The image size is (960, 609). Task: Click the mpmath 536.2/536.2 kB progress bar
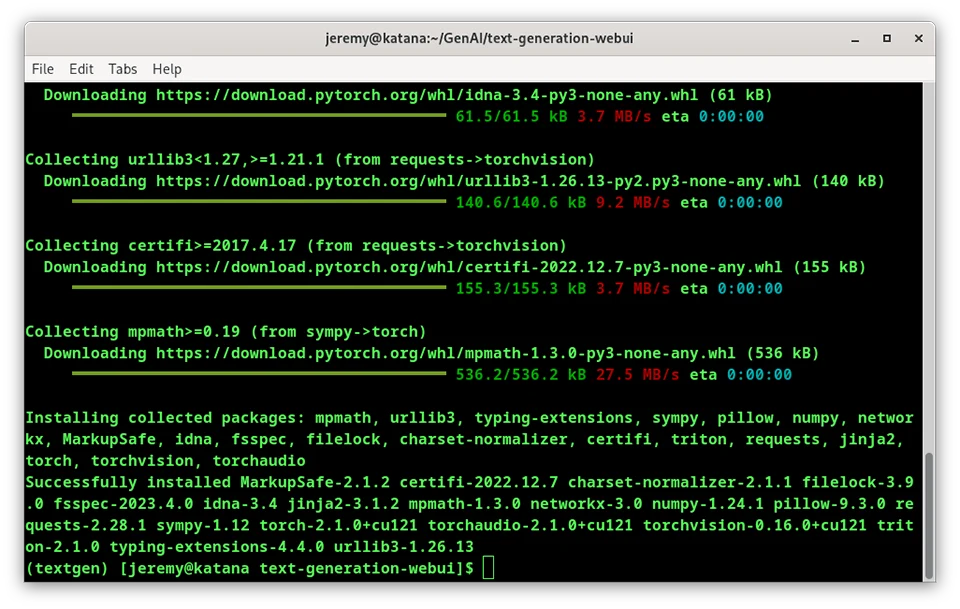coord(259,373)
